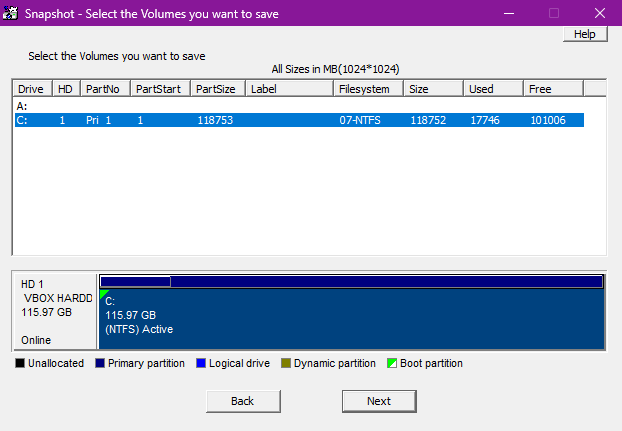Click the PartNo column header

(x=106, y=89)
